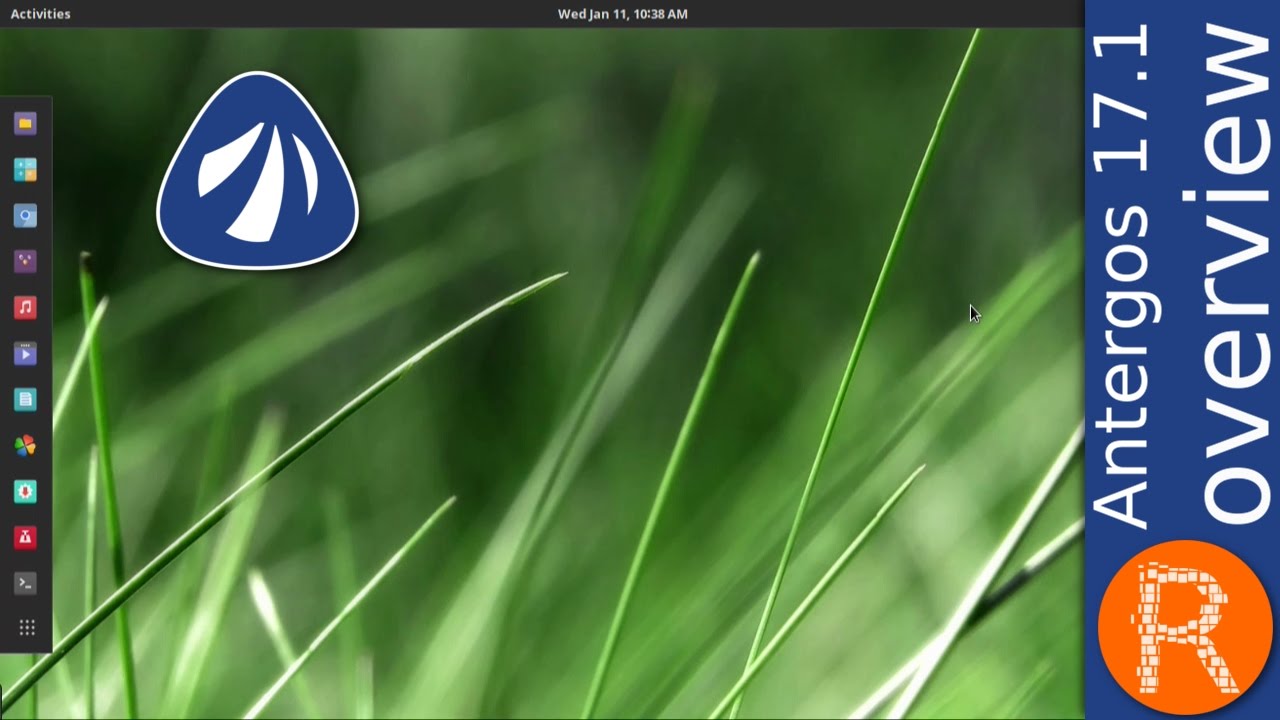The image size is (1280, 720).
Task: Launch the red Cnchi installer icon in dock
Action: click(x=26, y=538)
